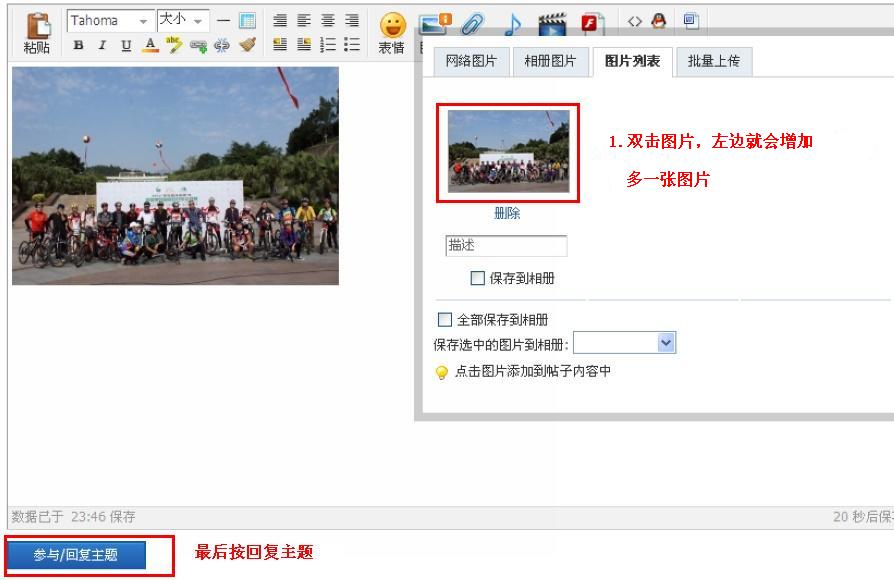Image resolution: width=894 pixels, height=580 pixels.
Task: Check the 全部保存到相册 checkbox
Action: coord(445,320)
